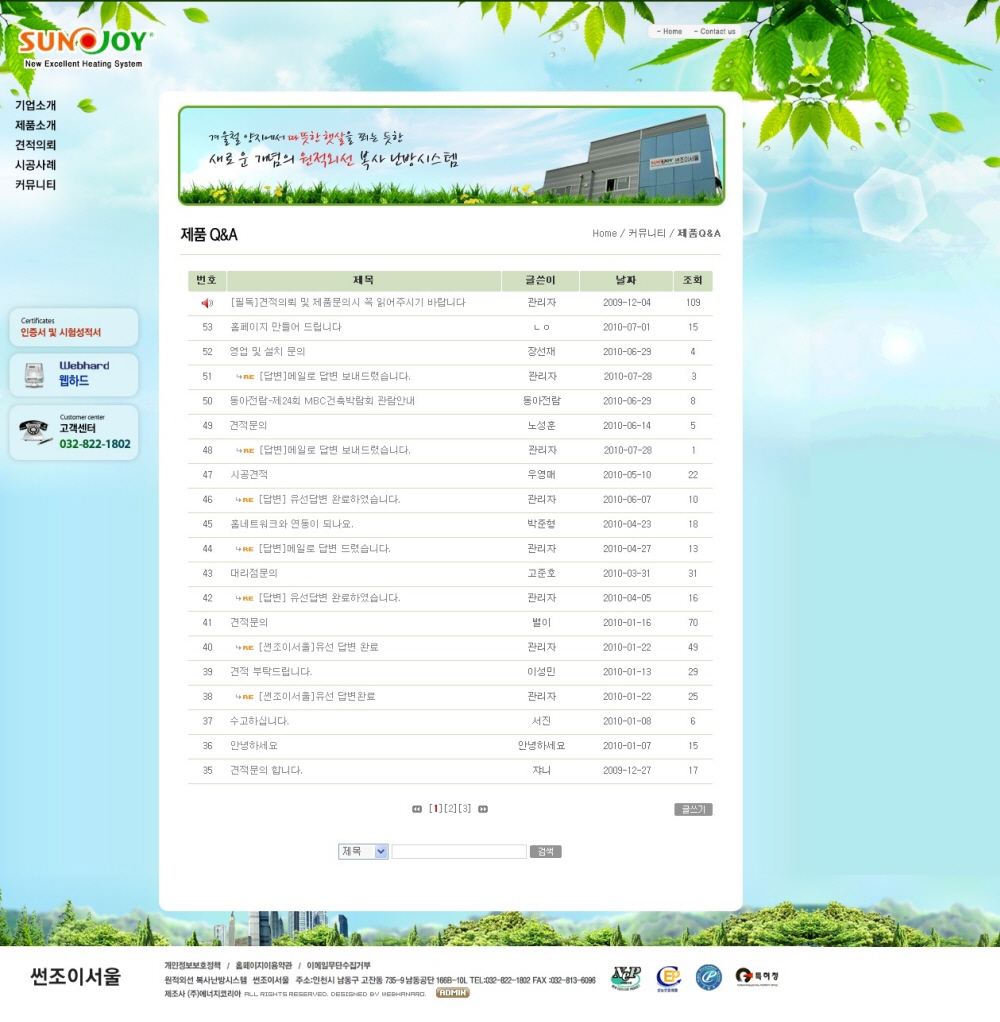Go to page 2 of the list

[451, 809]
